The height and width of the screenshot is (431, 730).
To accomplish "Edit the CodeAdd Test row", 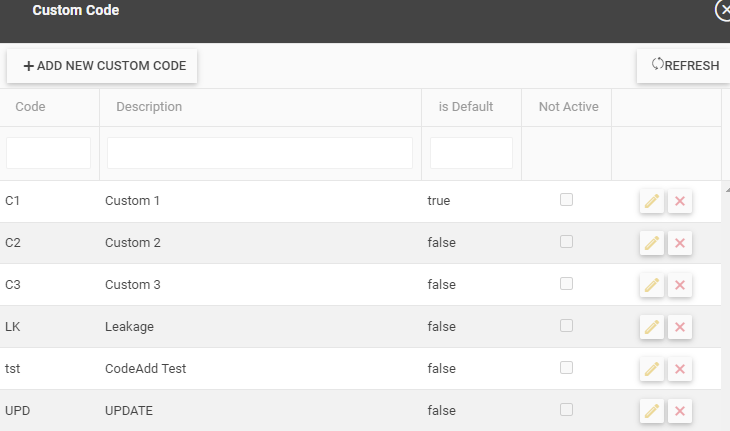I will [x=652, y=369].
